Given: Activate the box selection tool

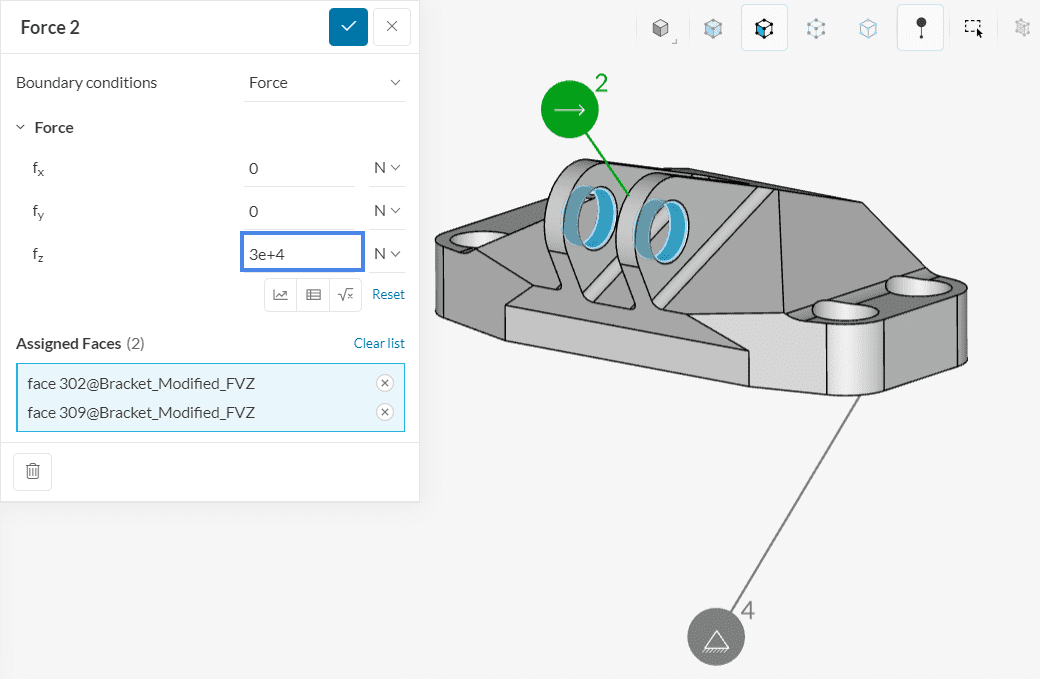Looking at the screenshot, I should pos(973,28).
